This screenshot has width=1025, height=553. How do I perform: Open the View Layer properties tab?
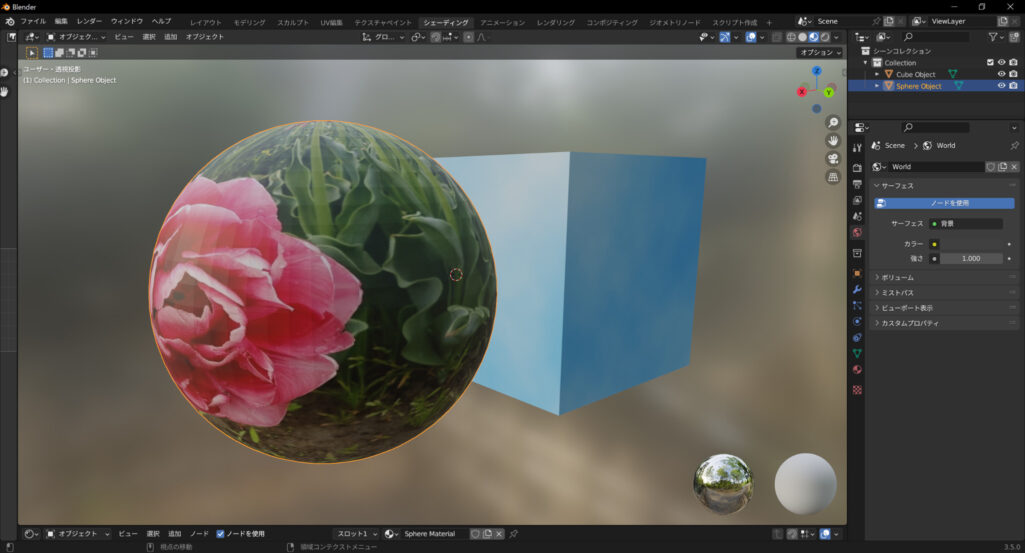tap(857, 200)
